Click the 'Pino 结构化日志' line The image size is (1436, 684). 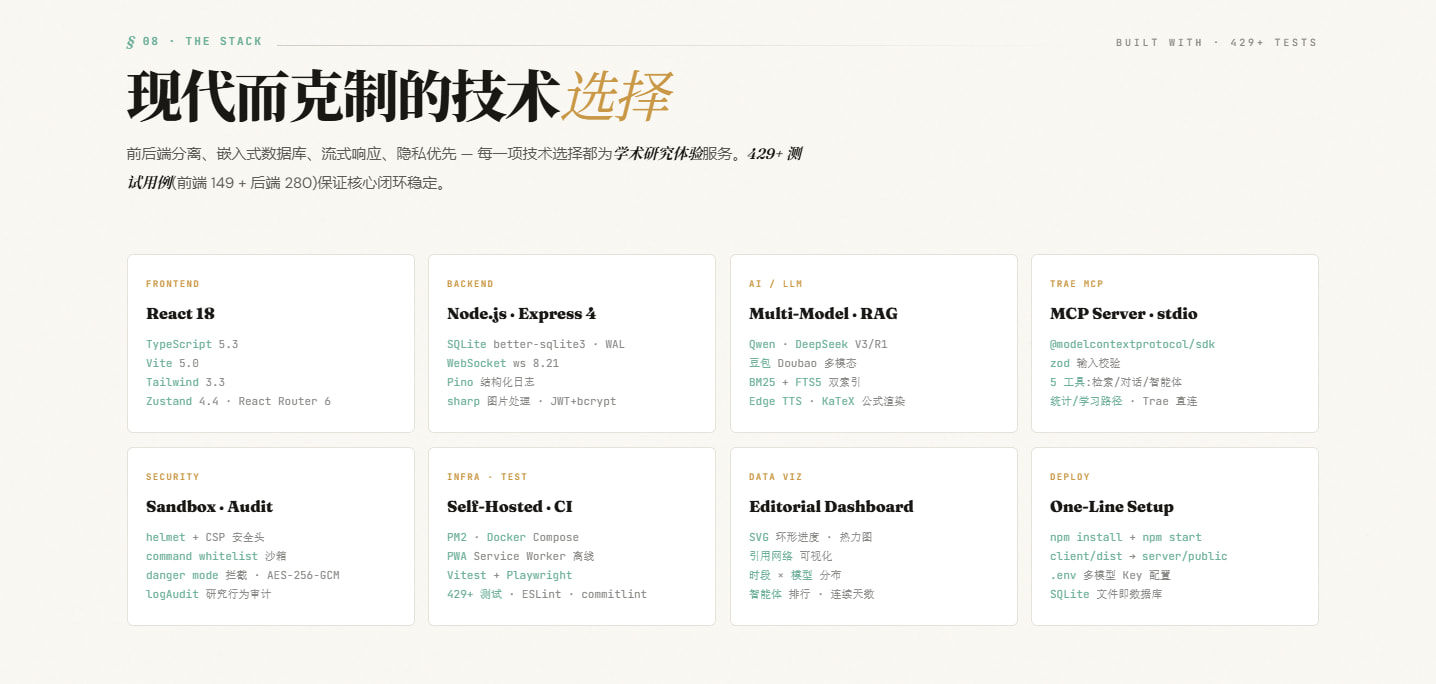click(491, 382)
